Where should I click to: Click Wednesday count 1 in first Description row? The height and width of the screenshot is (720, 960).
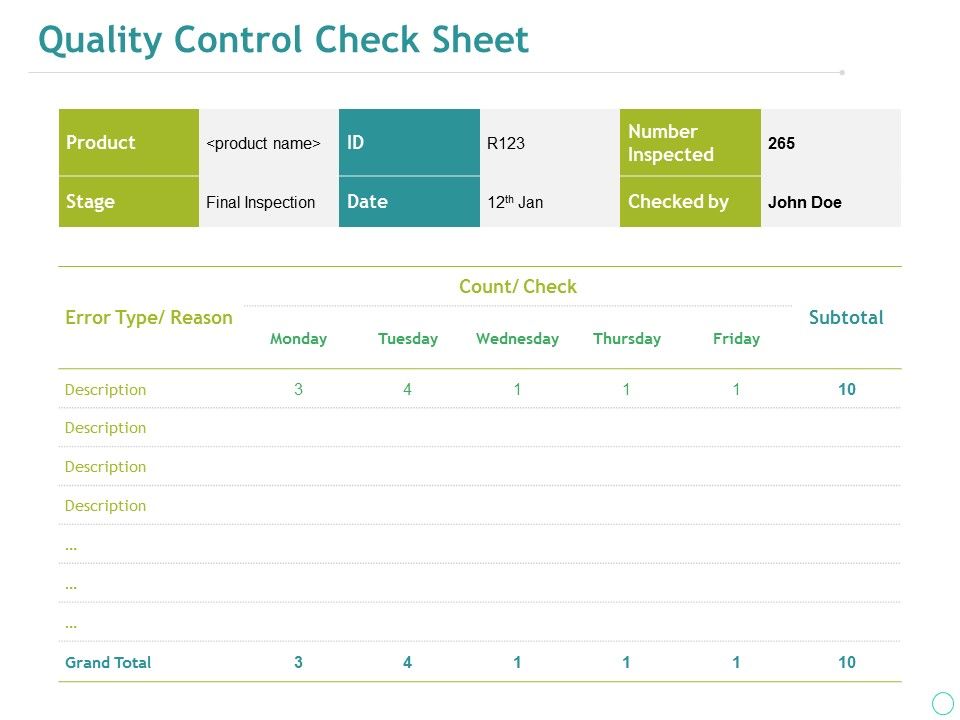[517, 389]
